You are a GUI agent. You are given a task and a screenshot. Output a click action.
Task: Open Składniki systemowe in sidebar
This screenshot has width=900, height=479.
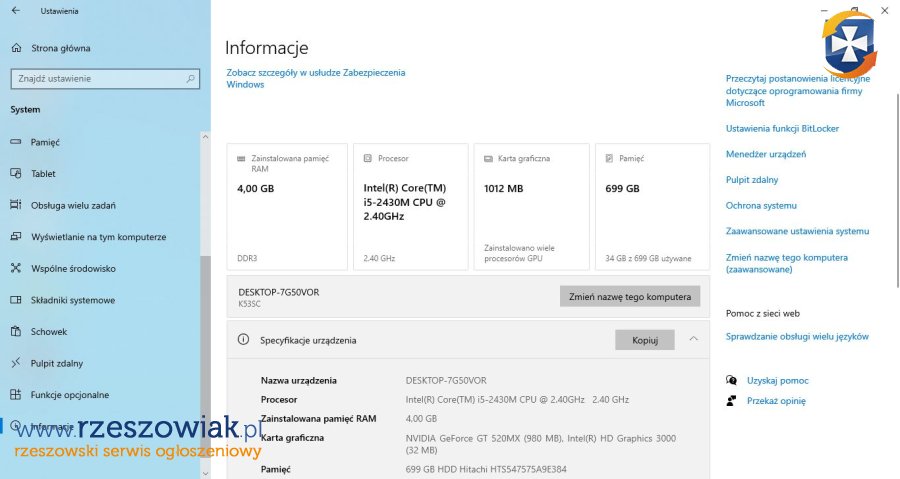tap(72, 300)
